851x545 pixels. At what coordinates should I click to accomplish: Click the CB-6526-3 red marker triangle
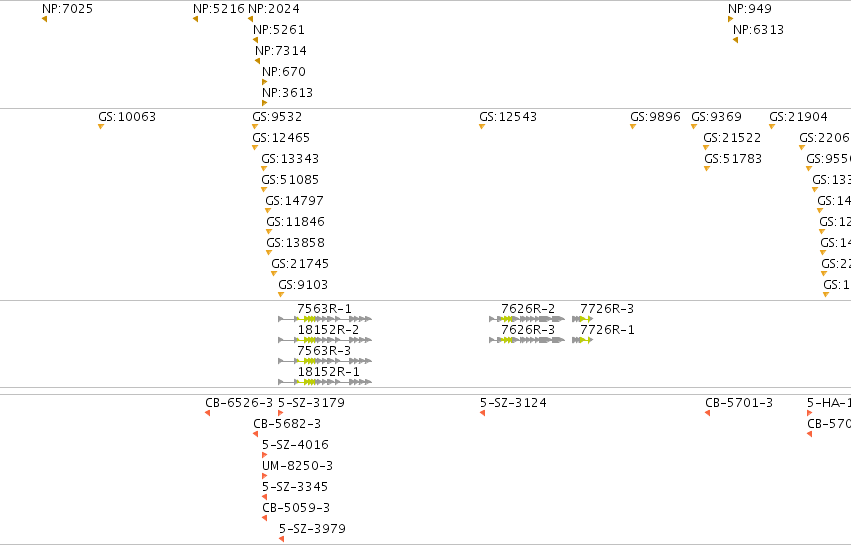pos(207,413)
